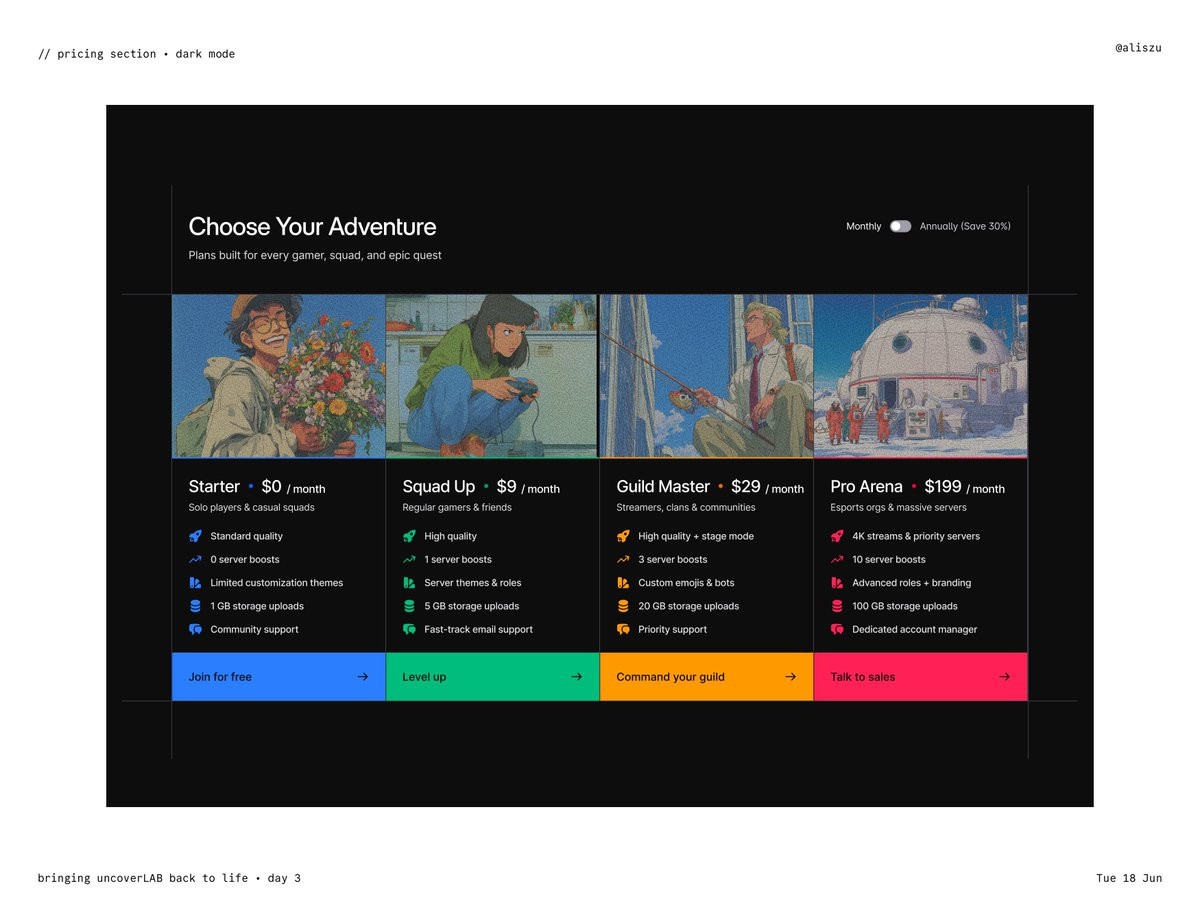The height and width of the screenshot is (912, 1200).
Task: Click 'Fast-track email support' feature text
Action: point(478,630)
